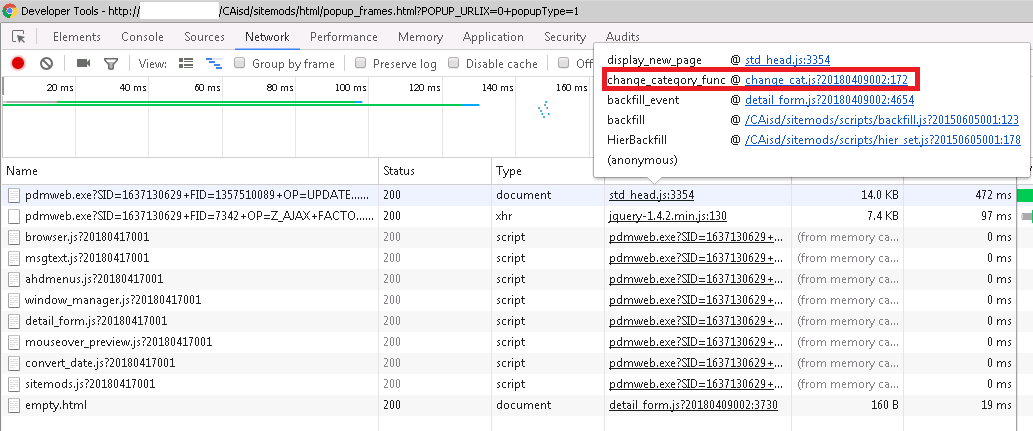Click the inspect element cursor icon
This screenshot has width=1033, height=431.
pyautogui.click(x=19, y=37)
